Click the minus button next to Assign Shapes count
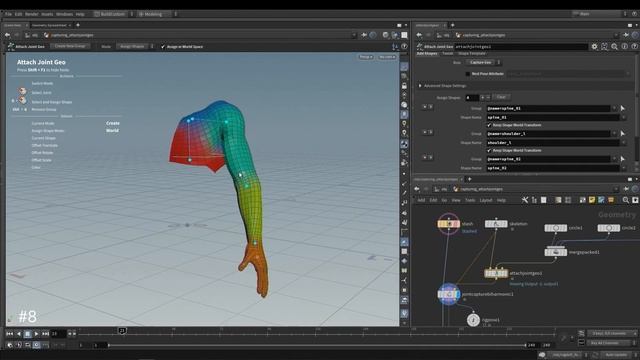The height and width of the screenshot is (360, 640). click(x=488, y=98)
